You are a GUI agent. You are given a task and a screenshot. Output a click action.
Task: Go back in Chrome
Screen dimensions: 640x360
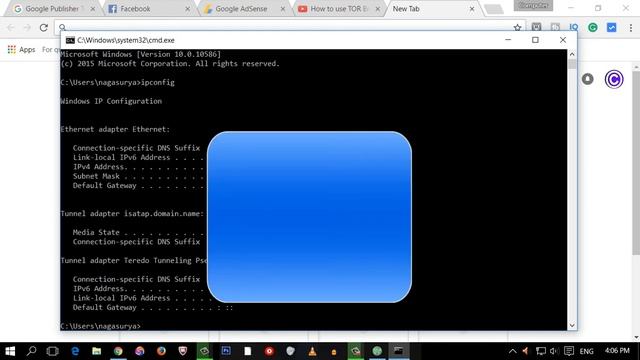pos(11,27)
